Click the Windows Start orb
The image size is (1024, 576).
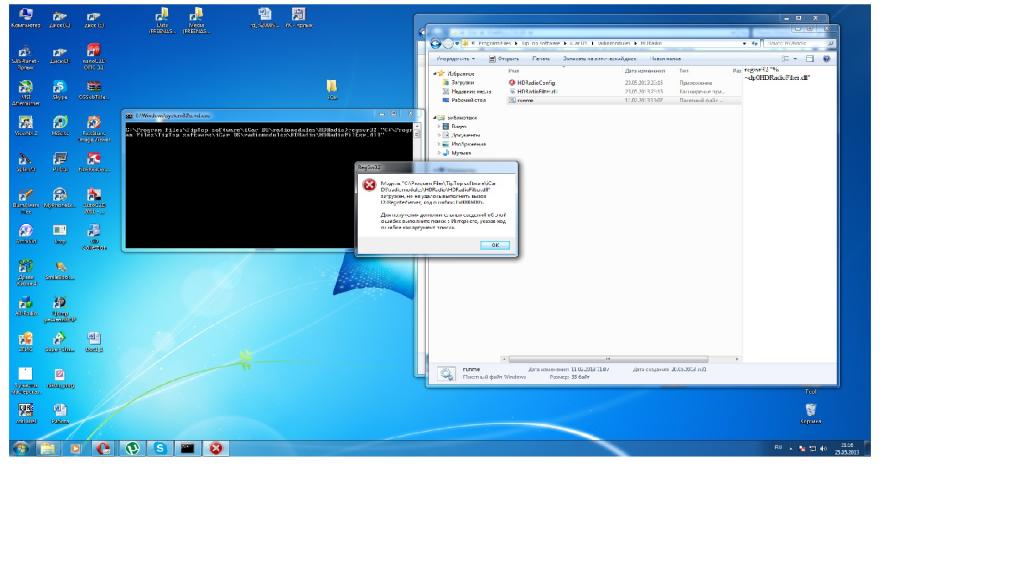(21, 448)
